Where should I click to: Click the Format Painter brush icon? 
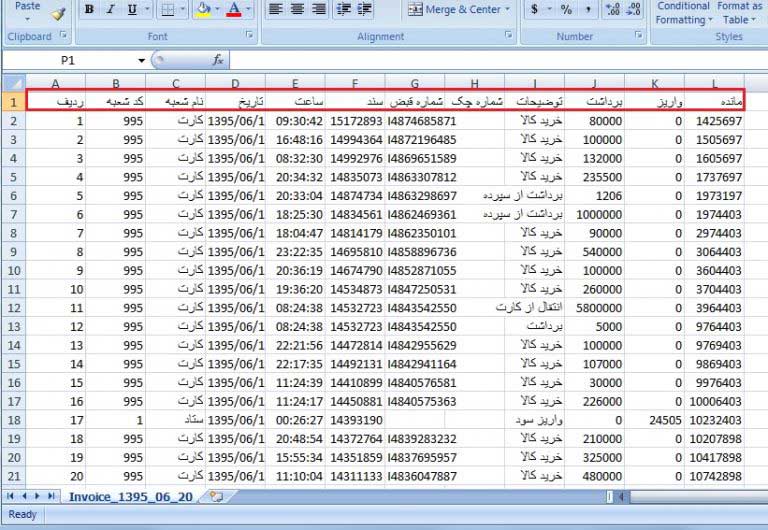(x=58, y=12)
